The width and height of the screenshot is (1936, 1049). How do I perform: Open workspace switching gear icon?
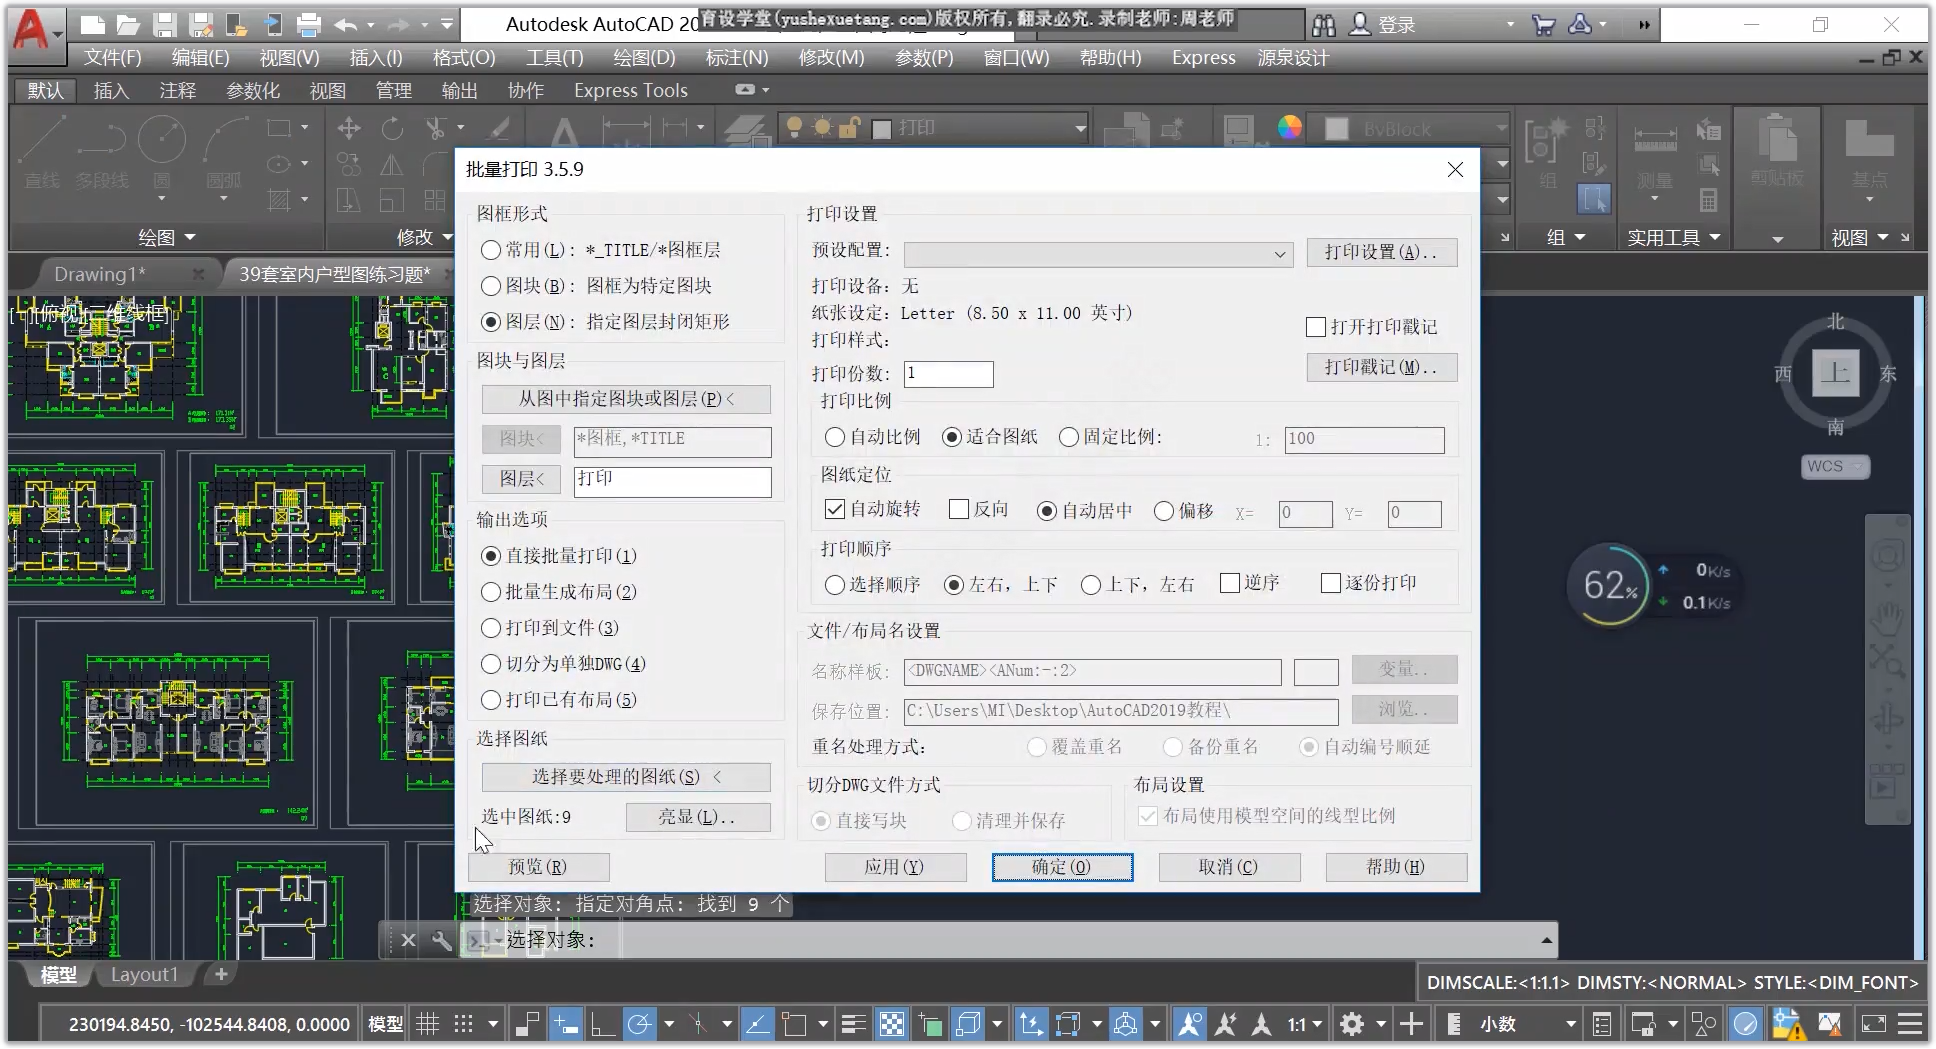[x=1352, y=1024]
